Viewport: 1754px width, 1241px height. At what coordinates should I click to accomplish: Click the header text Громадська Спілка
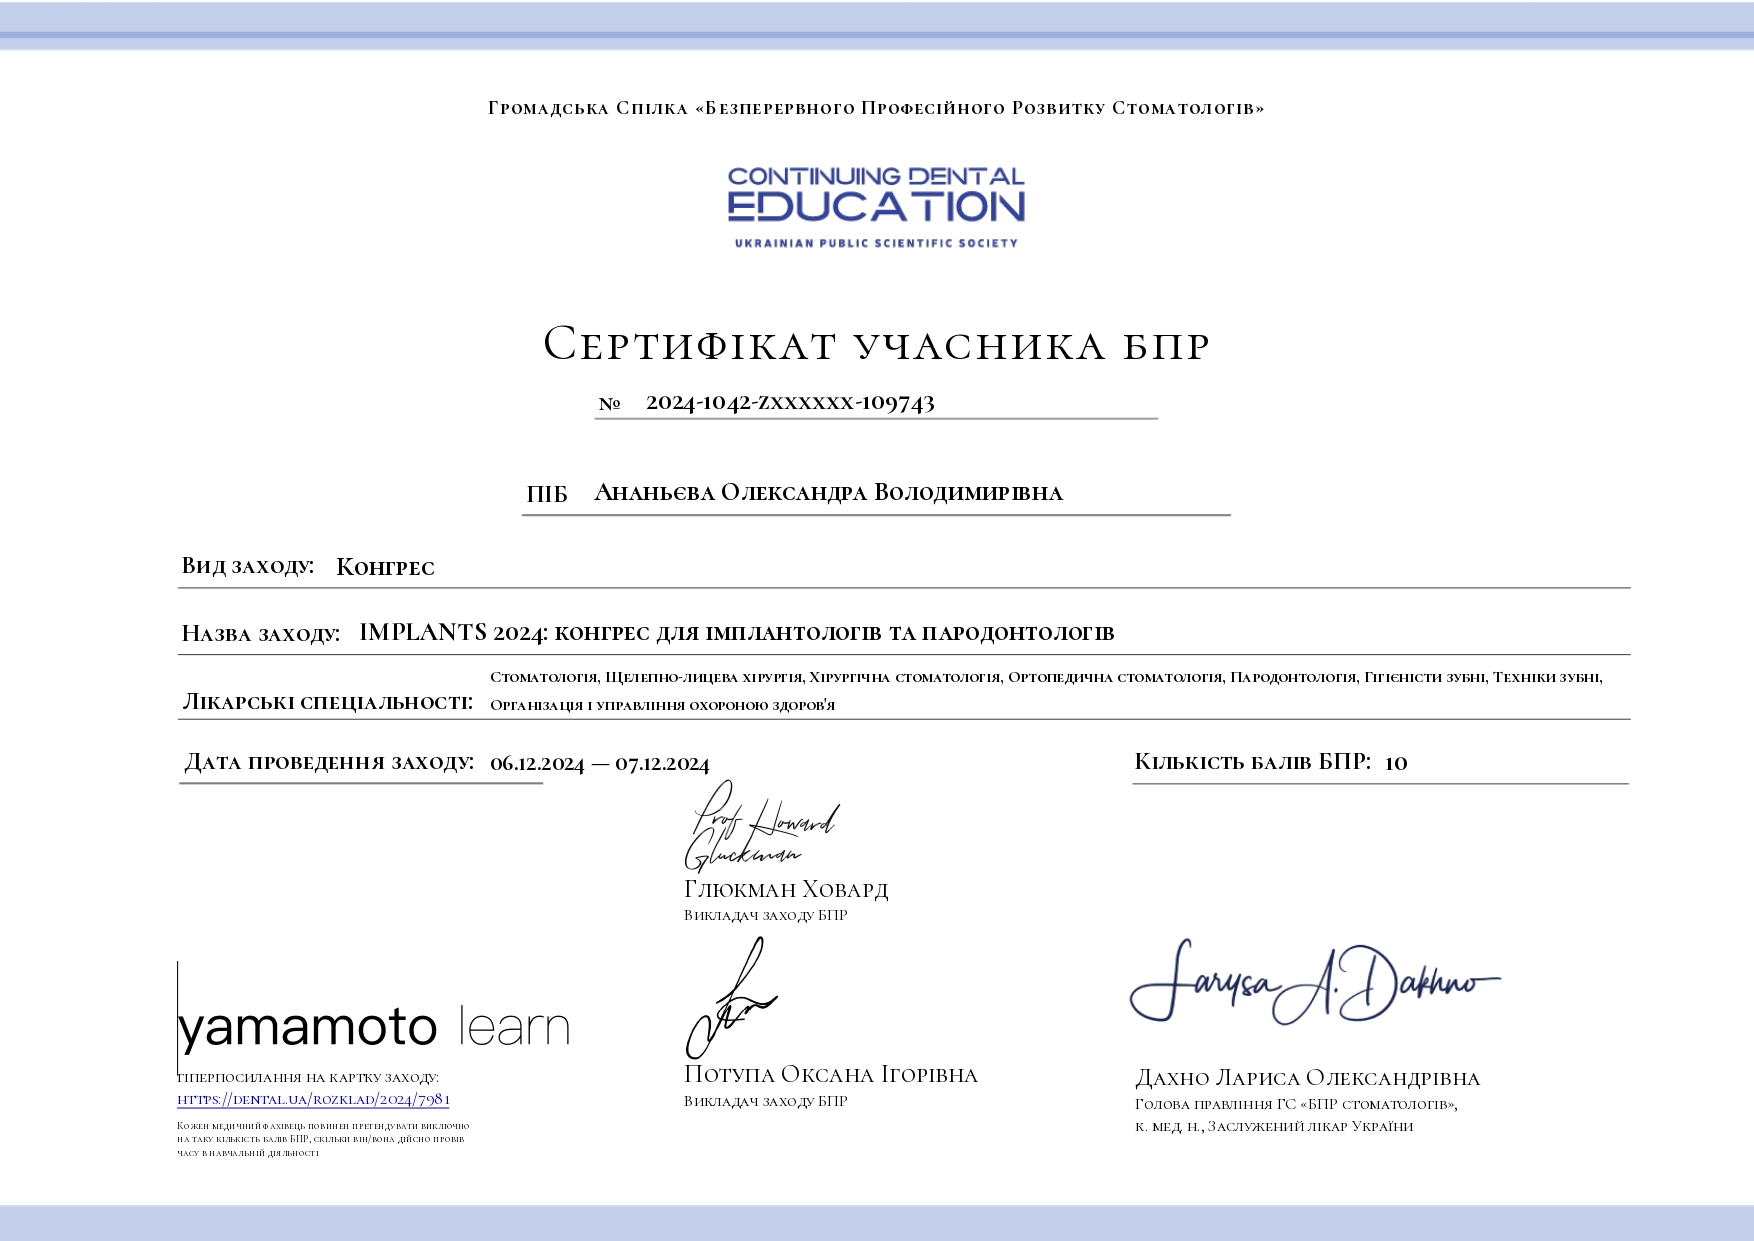click(x=588, y=108)
